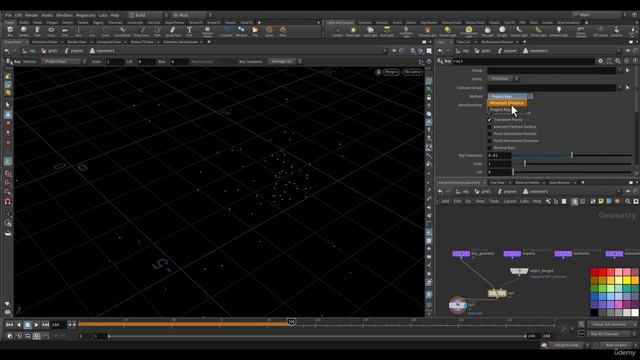Click stop button in playbar
The width and height of the screenshot is (640, 360).
27,324
